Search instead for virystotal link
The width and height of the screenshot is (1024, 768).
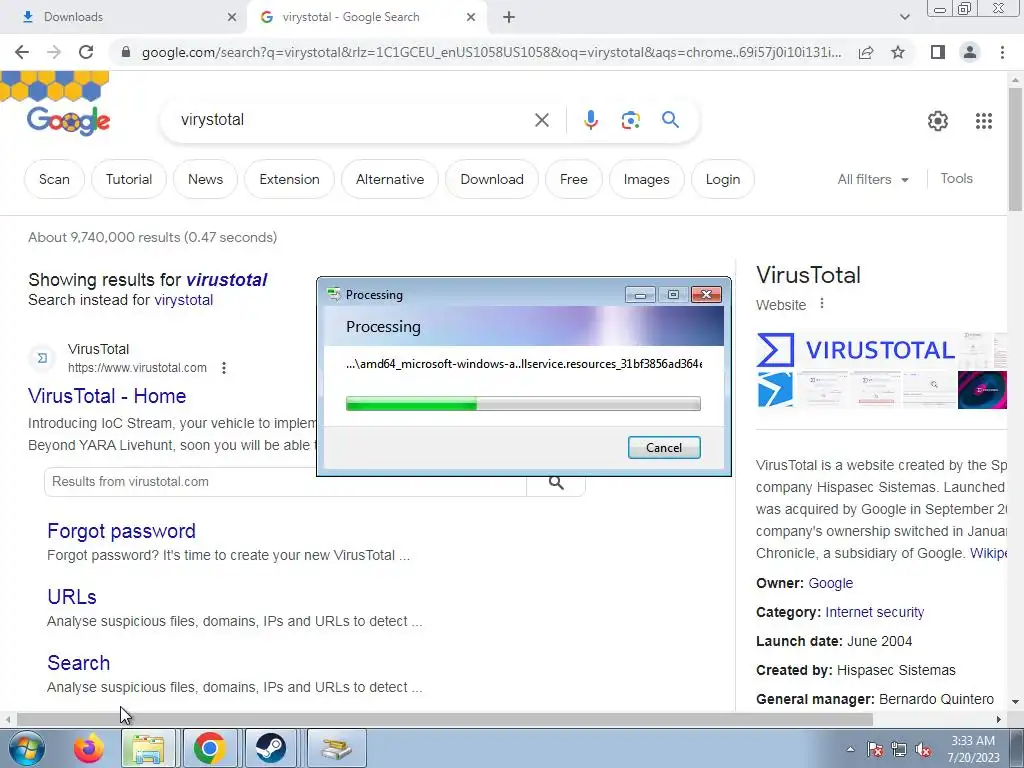[x=184, y=300]
